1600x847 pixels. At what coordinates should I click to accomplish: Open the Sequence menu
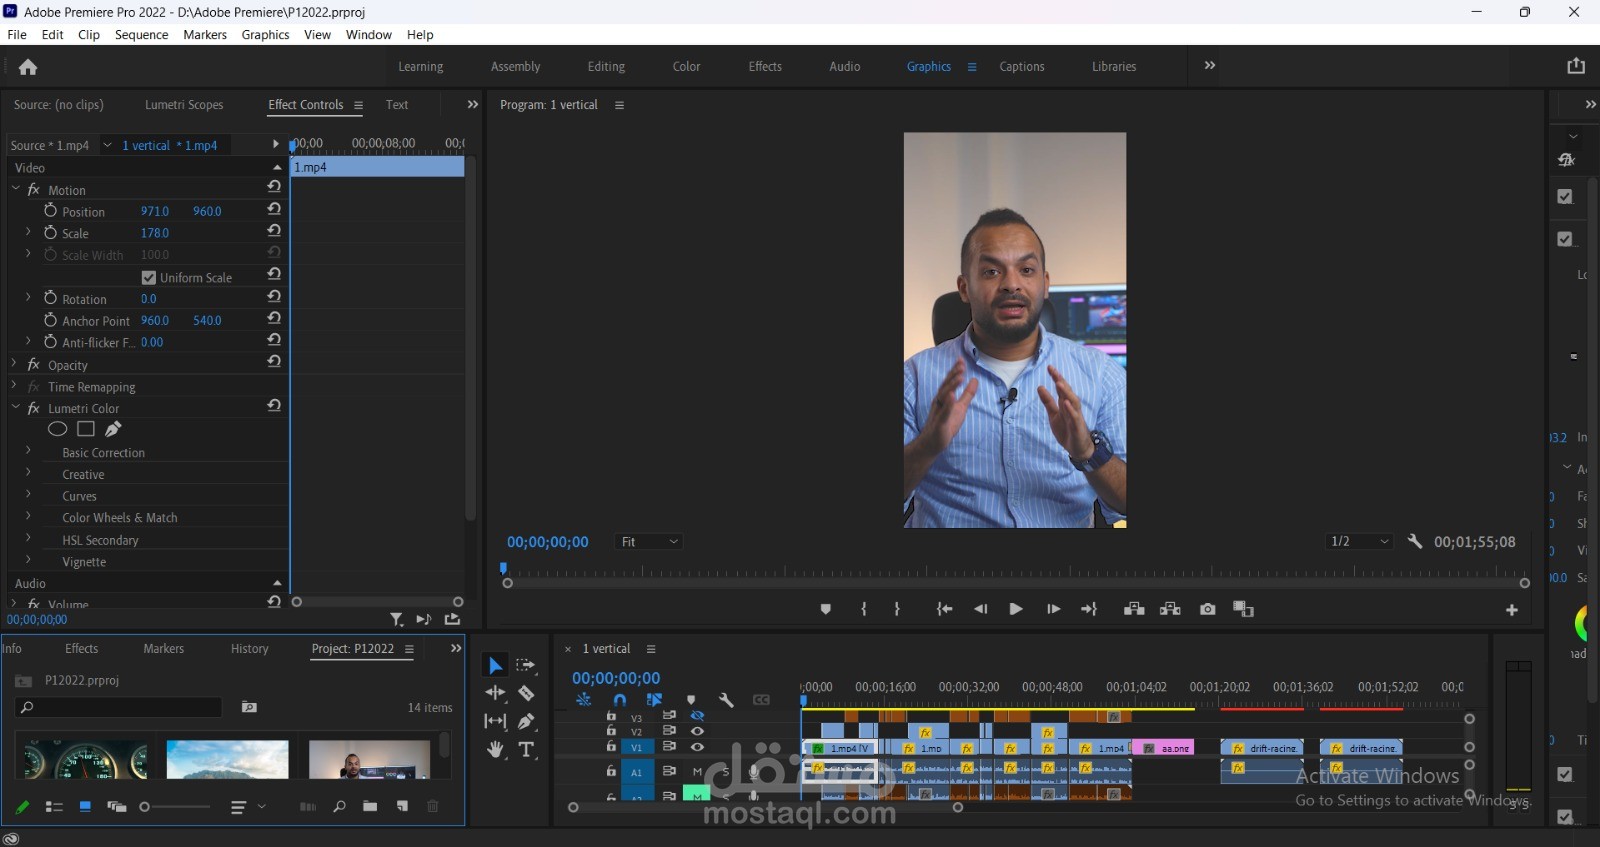coord(141,35)
